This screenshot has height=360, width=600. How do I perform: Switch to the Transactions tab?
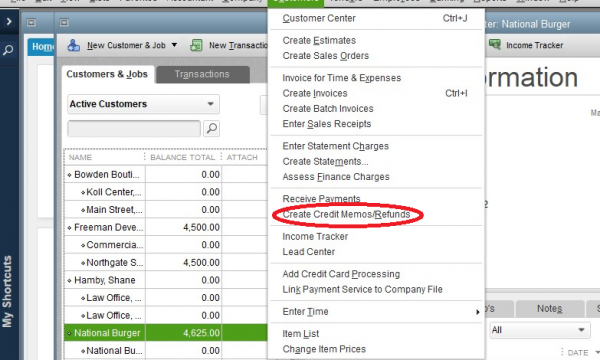(203, 74)
